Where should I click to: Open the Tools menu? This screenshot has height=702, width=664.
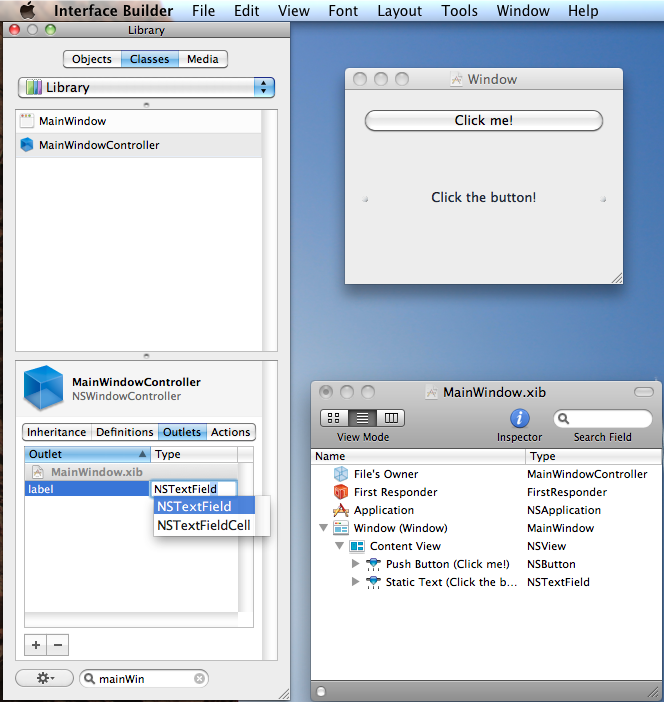tap(459, 11)
